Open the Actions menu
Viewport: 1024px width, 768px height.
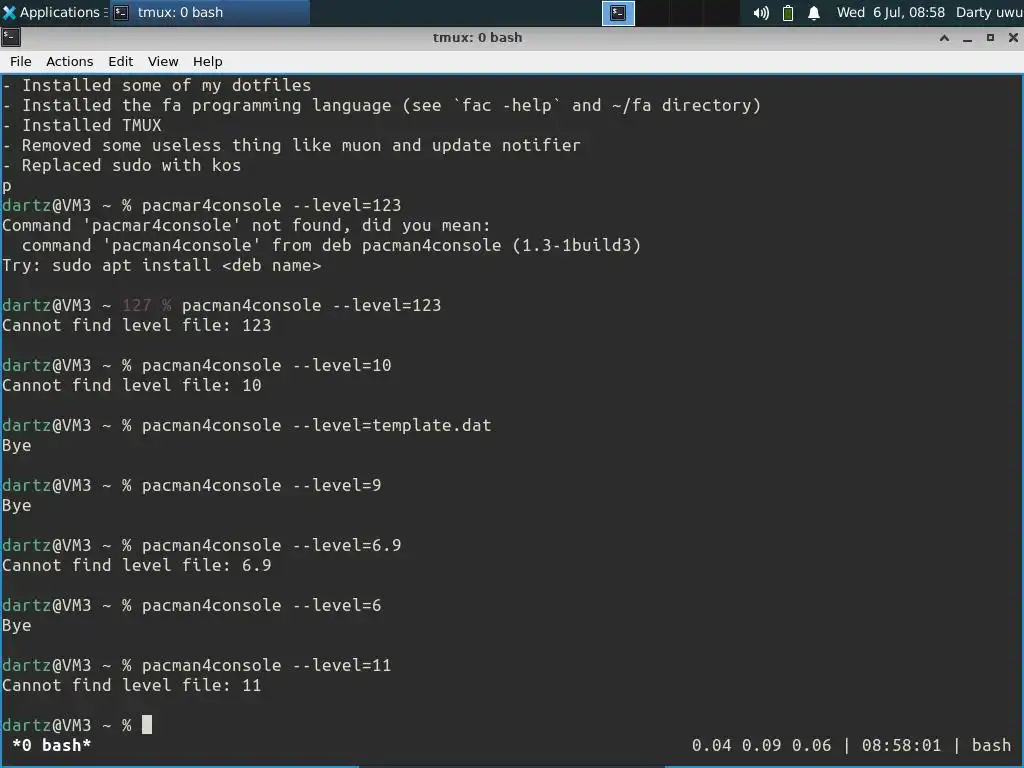[69, 61]
